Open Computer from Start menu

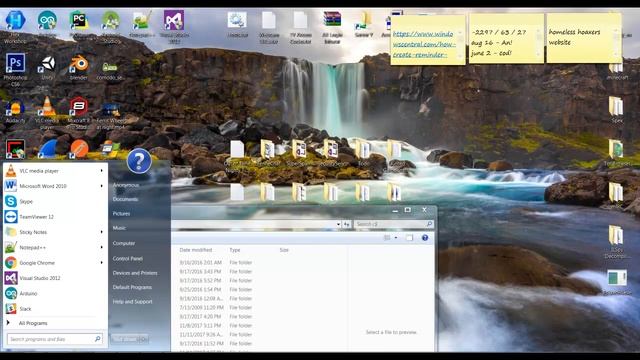tap(124, 243)
